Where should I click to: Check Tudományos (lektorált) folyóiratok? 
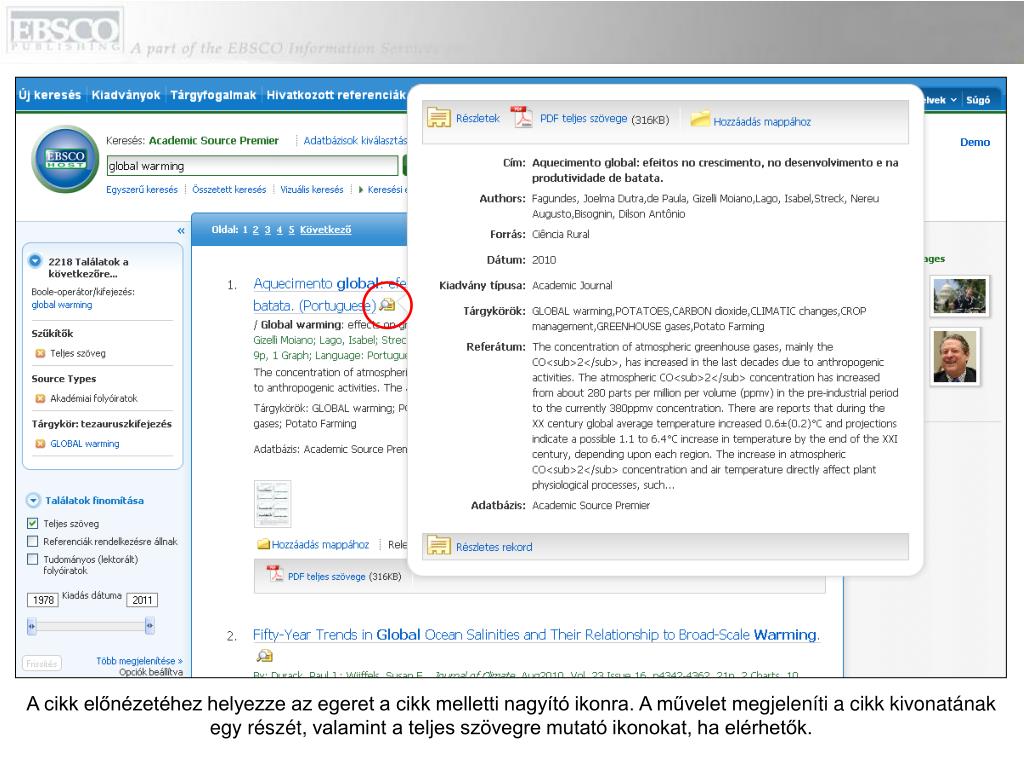[33, 559]
